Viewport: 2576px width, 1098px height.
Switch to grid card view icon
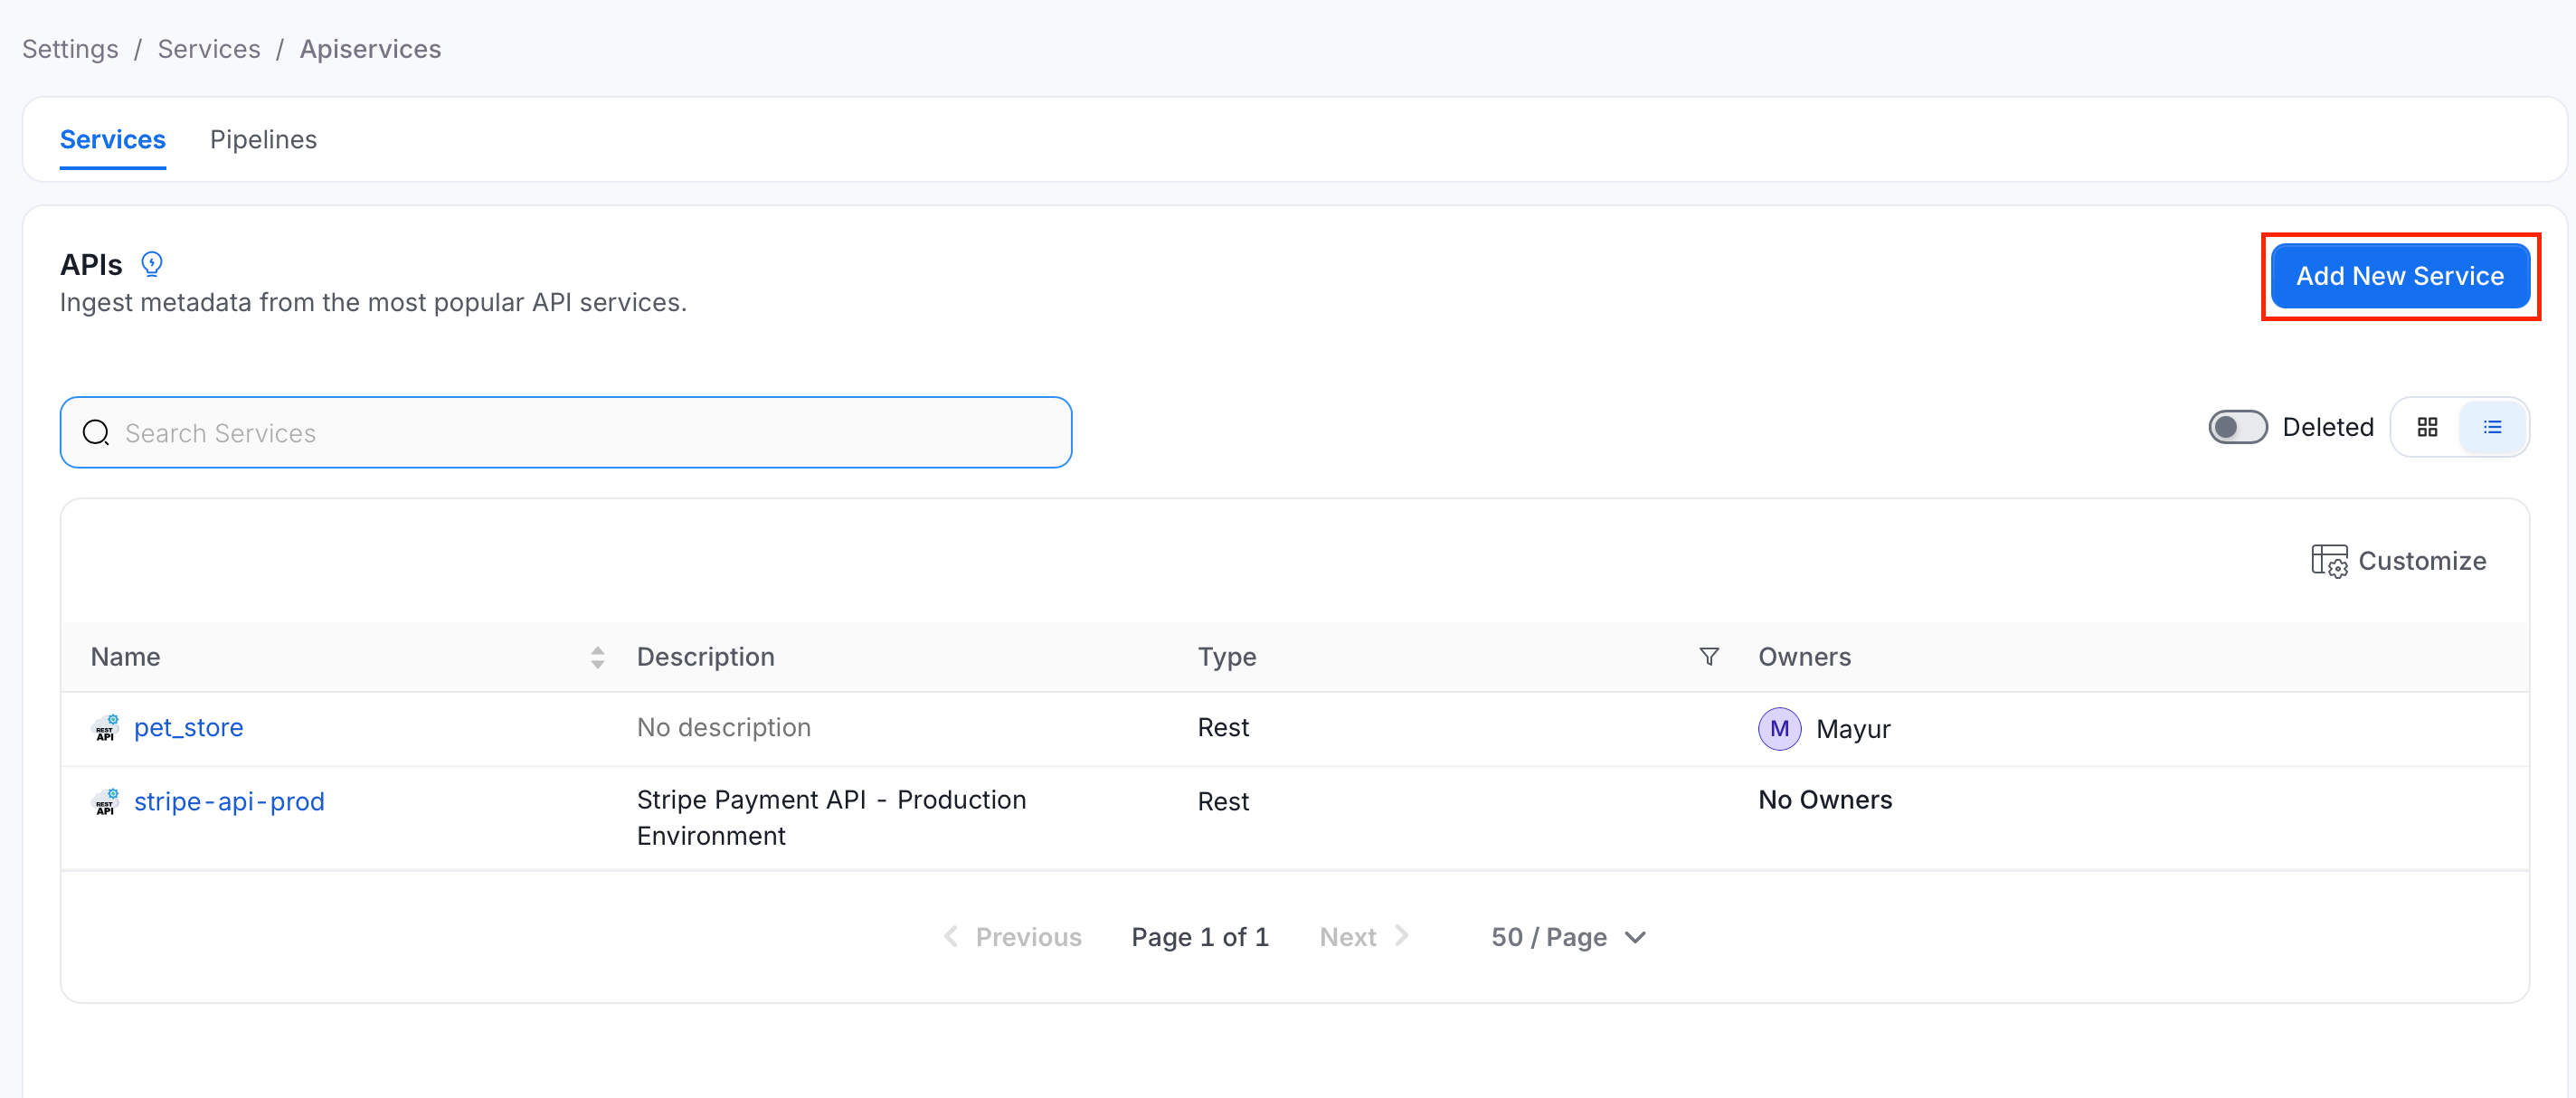[x=2427, y=427]
